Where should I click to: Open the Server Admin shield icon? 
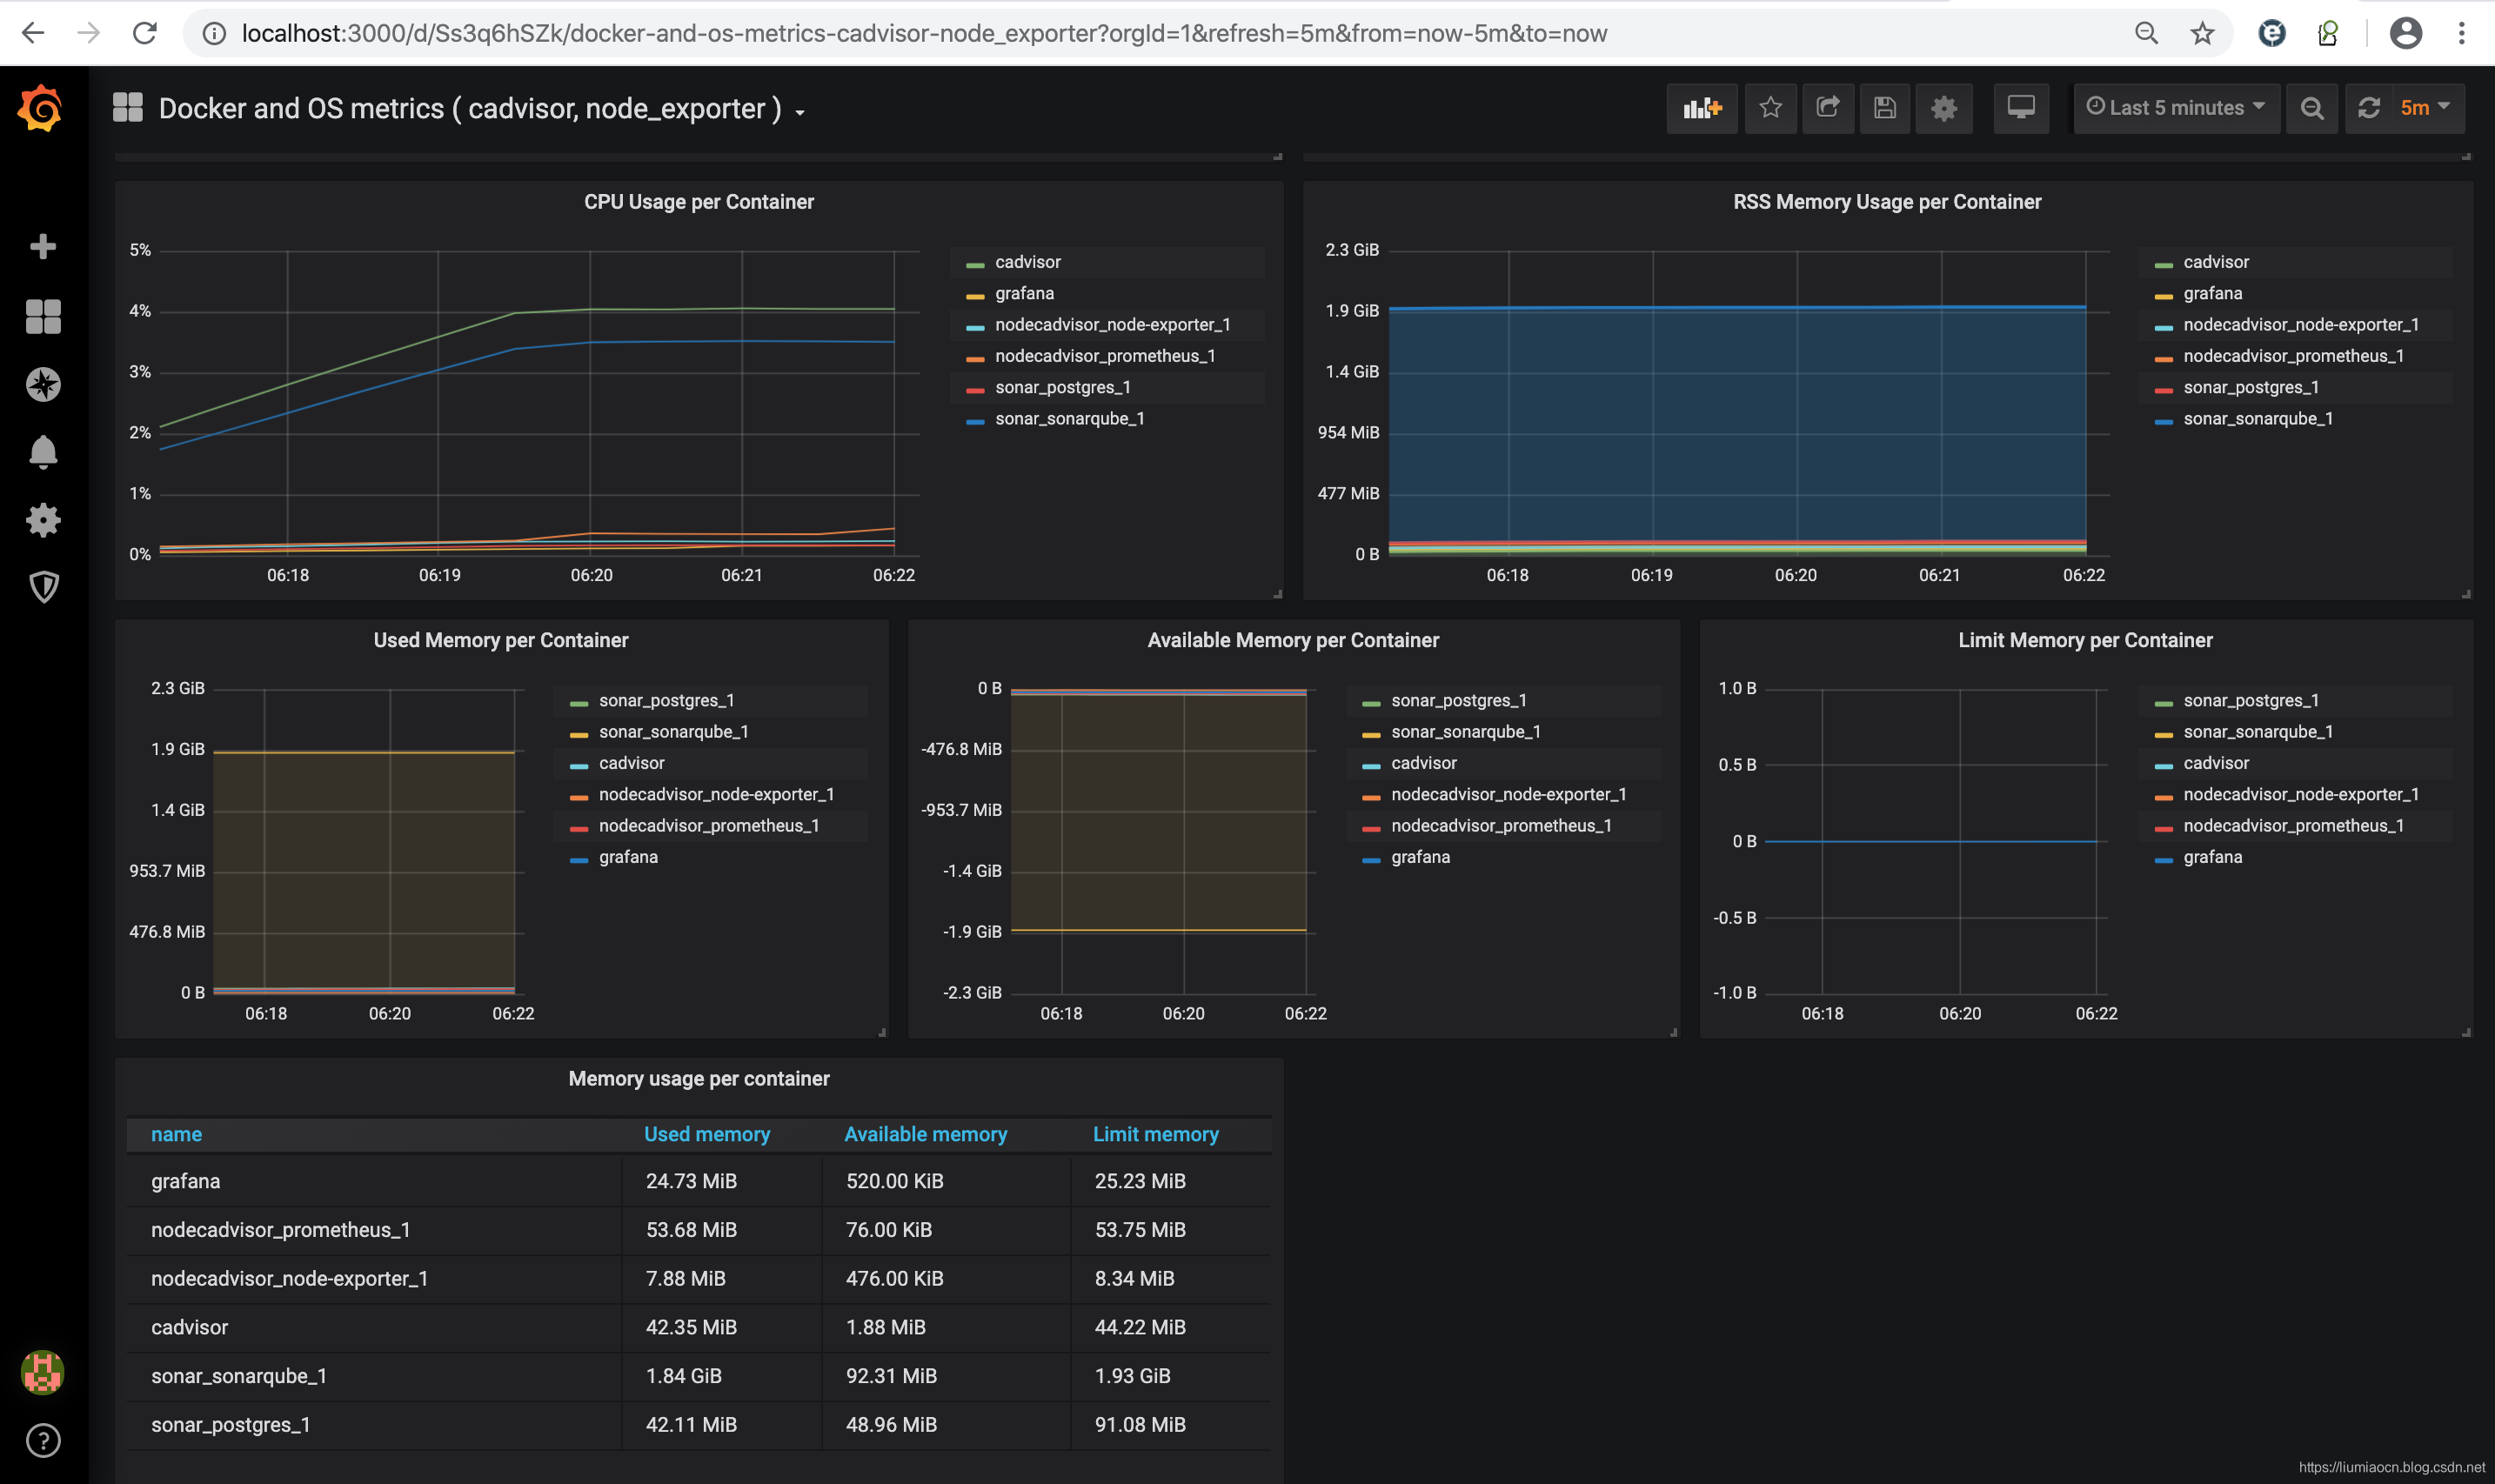coord(43,587)
